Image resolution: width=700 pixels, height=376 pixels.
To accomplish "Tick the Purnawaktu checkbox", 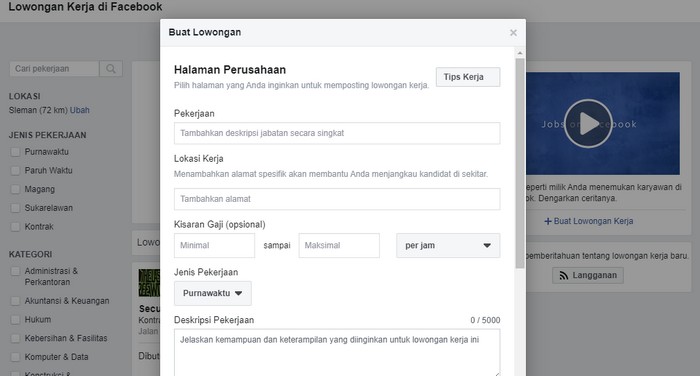I will (x=15, y=152).
